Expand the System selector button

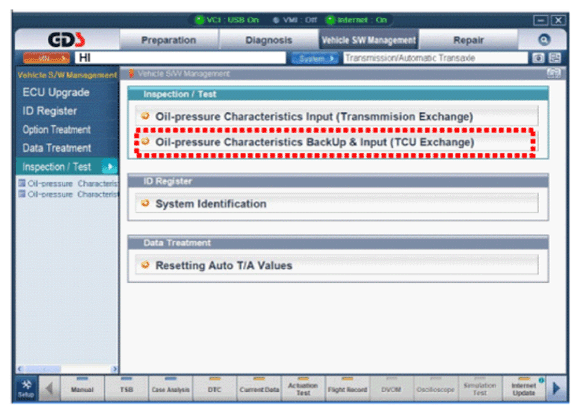(314, 58)
